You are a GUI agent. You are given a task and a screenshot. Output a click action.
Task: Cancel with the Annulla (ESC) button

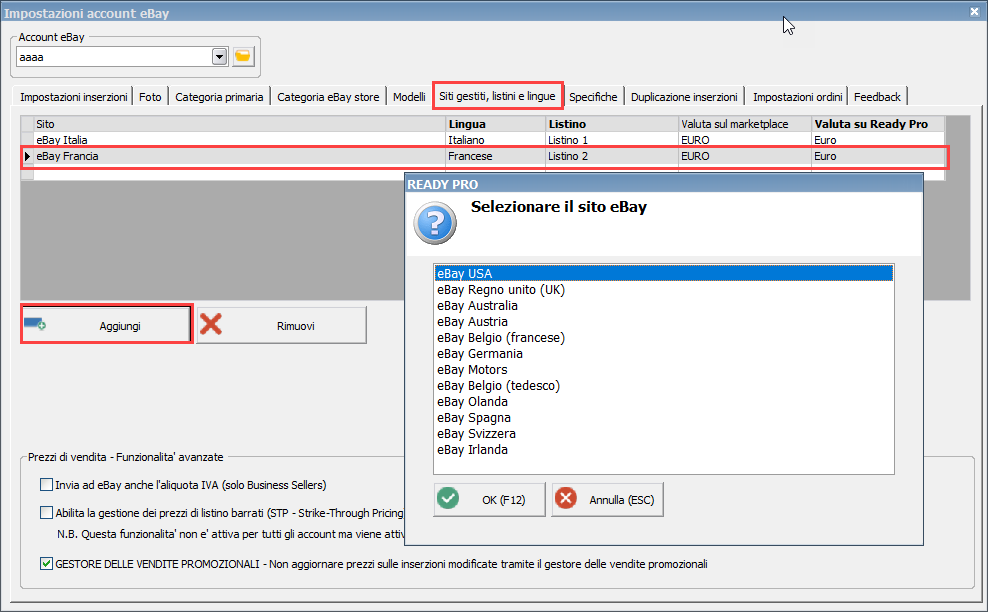click(607, 500)
